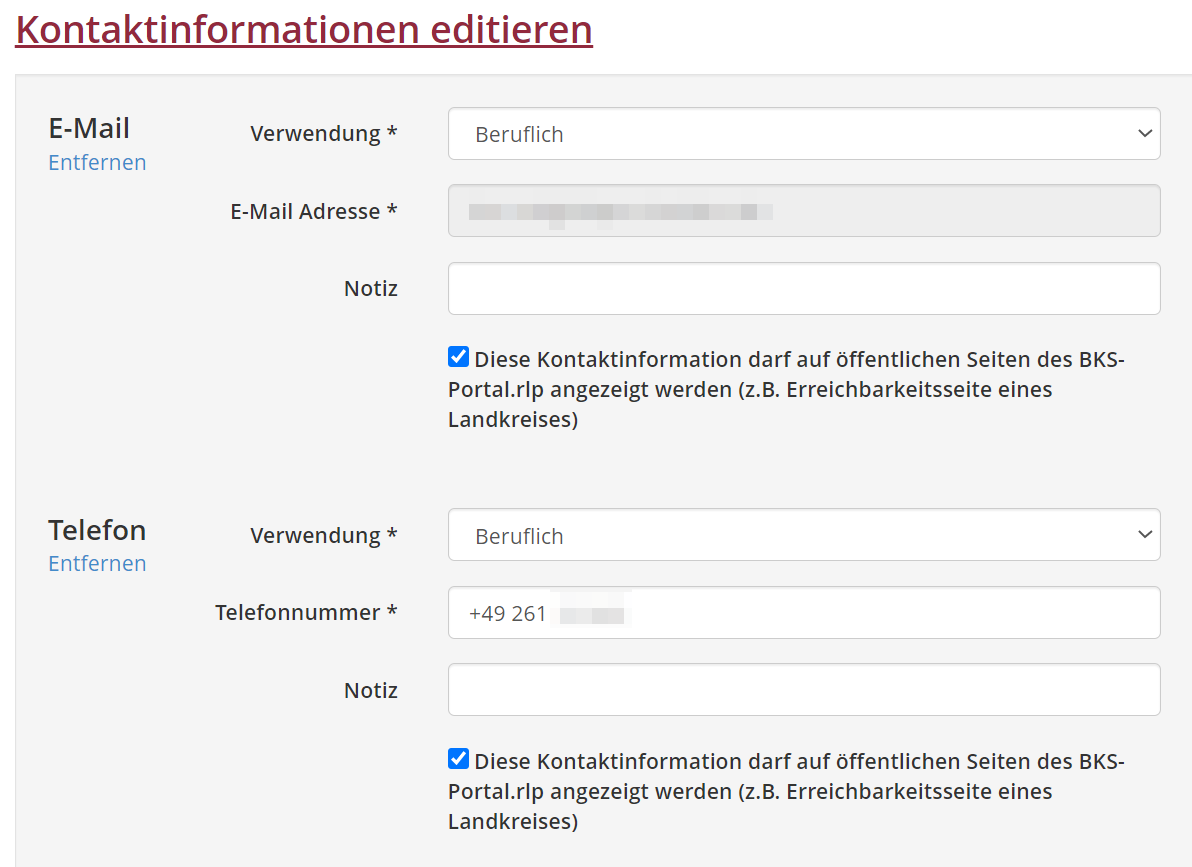
Task: Click the chevron arrow of the E-Mail Verwendung select
Action: tap(1145, 134)
